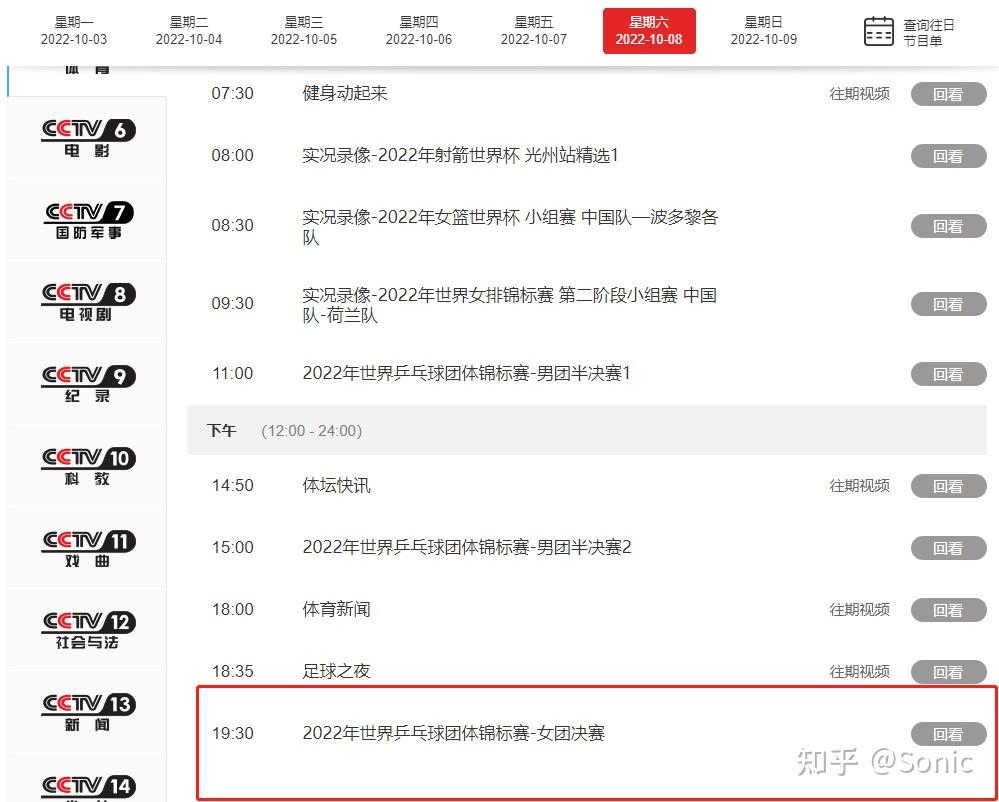This screenshot has width=999, height=802.
Task: Open 往期视频 for 体育新闻
Action: coord(859,610)
